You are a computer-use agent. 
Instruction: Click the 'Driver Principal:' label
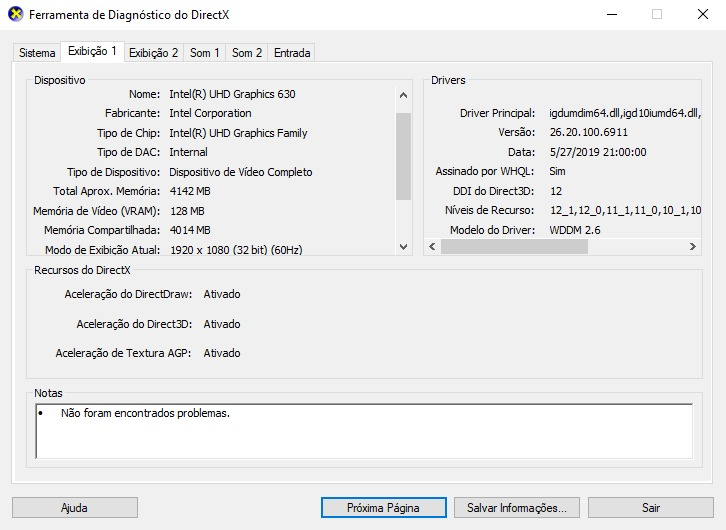[x=497, y=113]
